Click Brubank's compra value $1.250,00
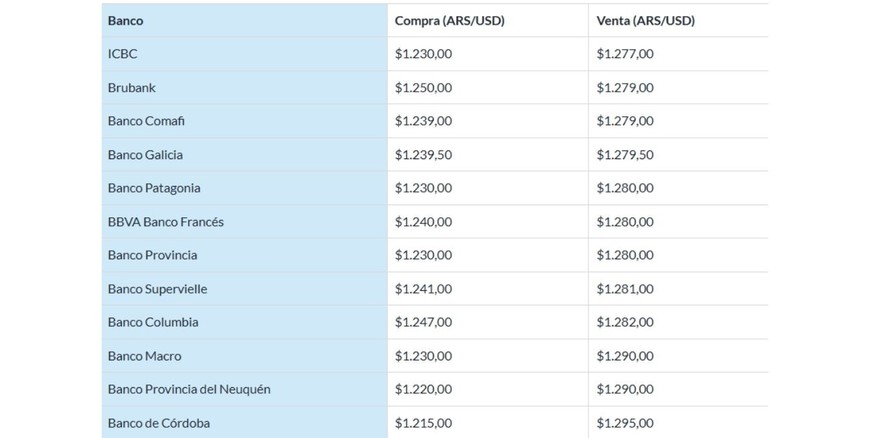870x438 pixels. tap(424, 88)
